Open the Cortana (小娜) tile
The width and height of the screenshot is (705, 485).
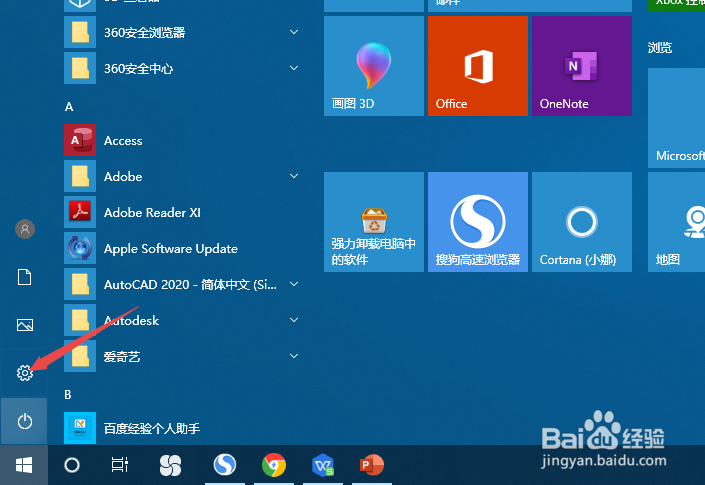(x=582, y=222)
